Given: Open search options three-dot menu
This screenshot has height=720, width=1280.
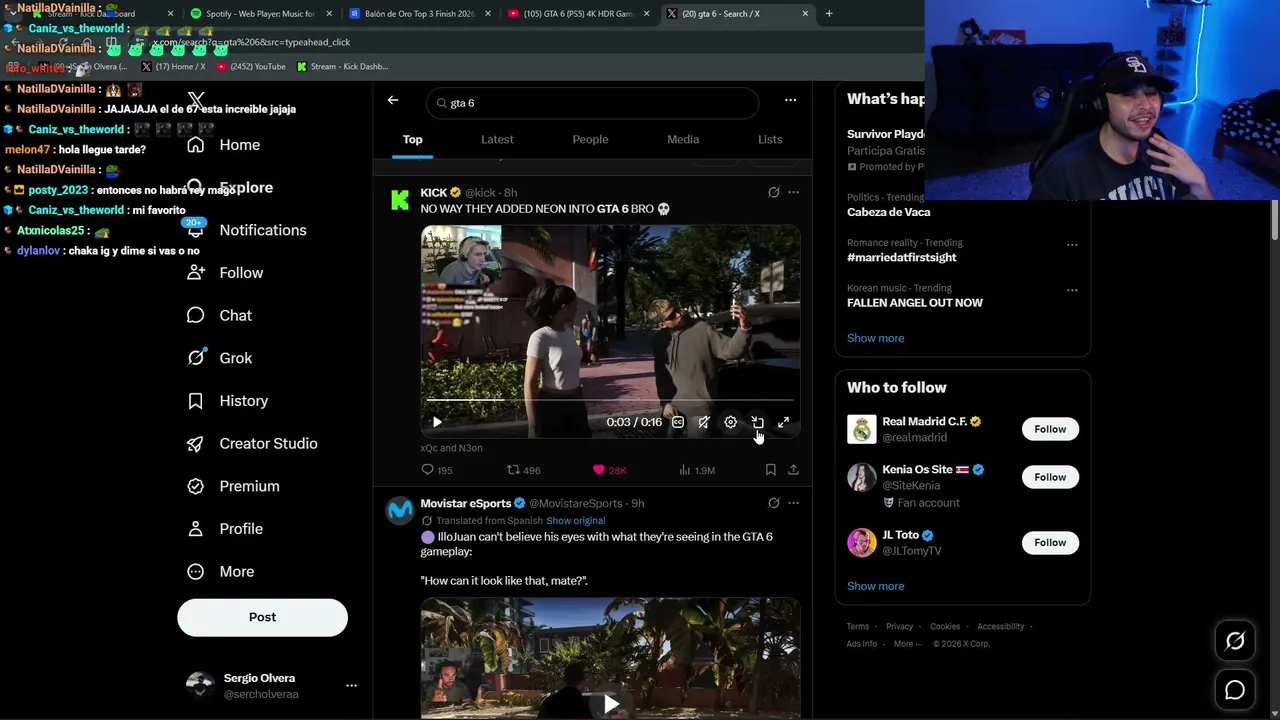Looking at the screenshot, I should tap(790, 100).
